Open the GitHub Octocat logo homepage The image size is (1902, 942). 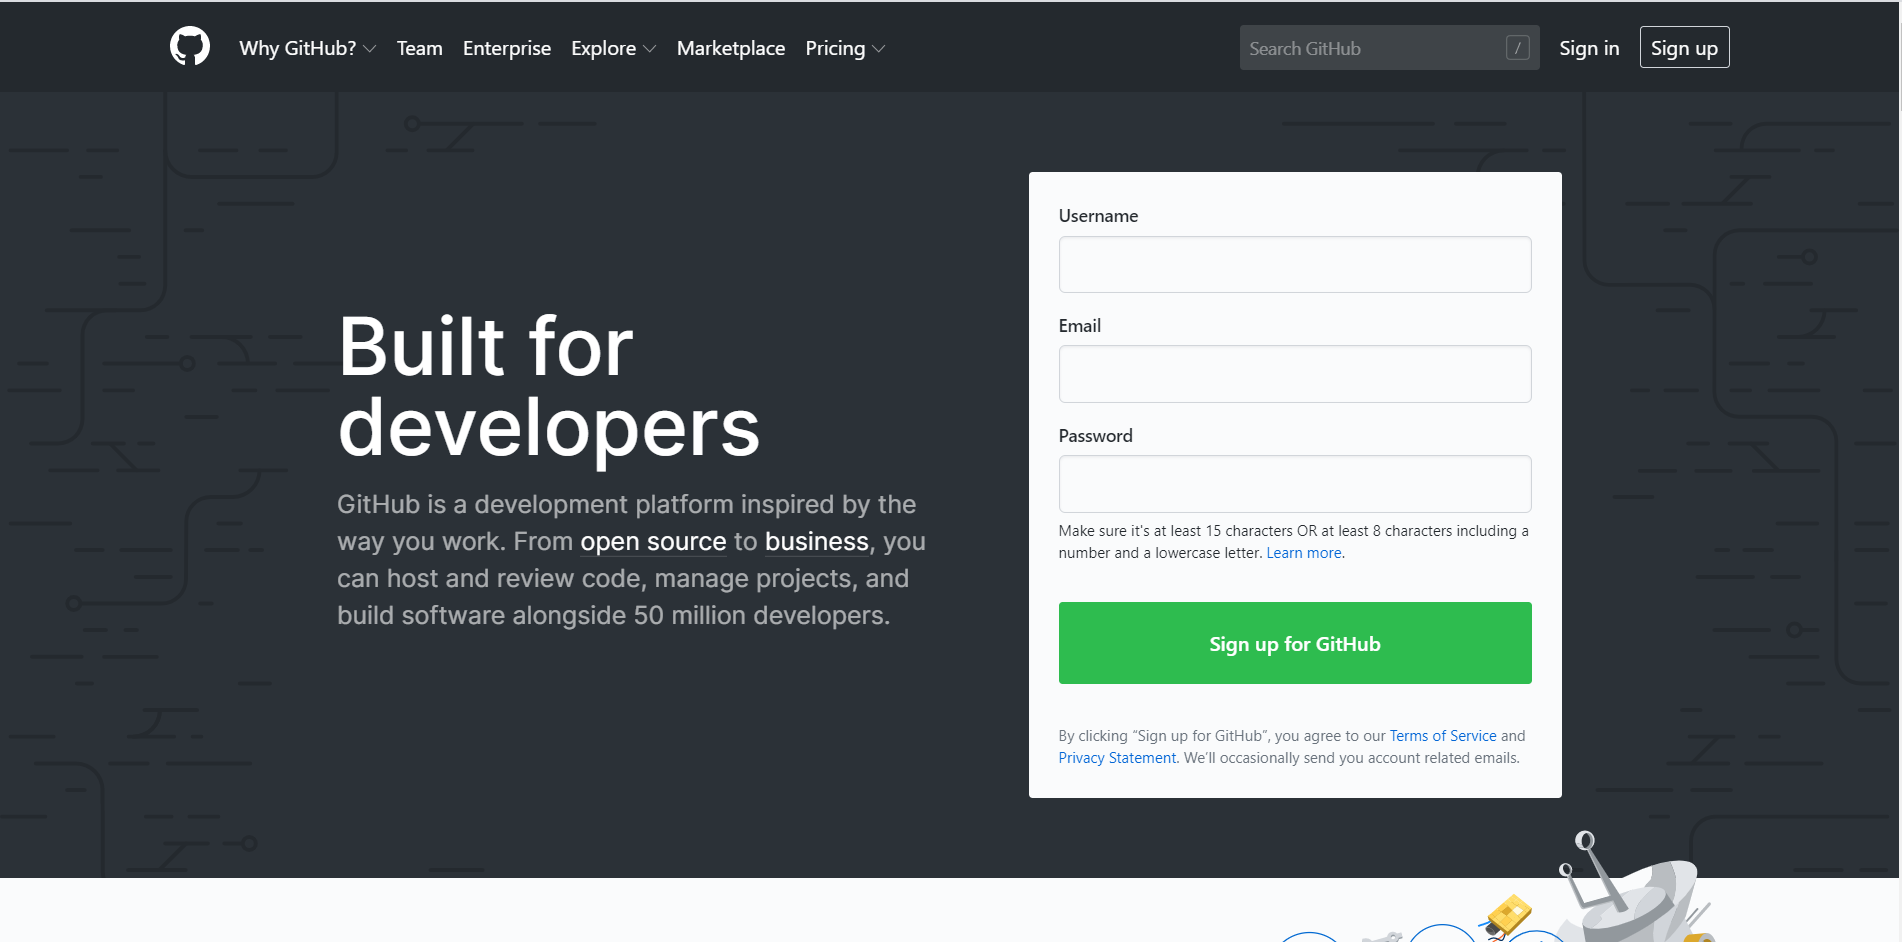coord(190,47)
